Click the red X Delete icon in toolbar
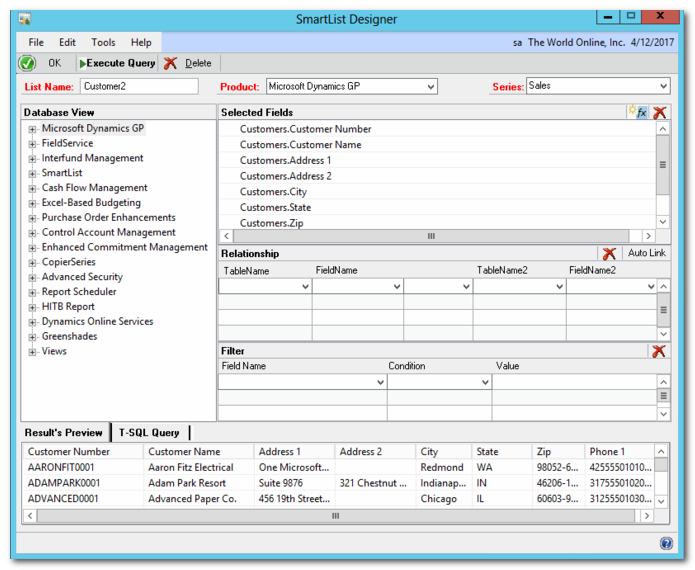Viewport: 695px width, 570px height. [x=170, y=63]
